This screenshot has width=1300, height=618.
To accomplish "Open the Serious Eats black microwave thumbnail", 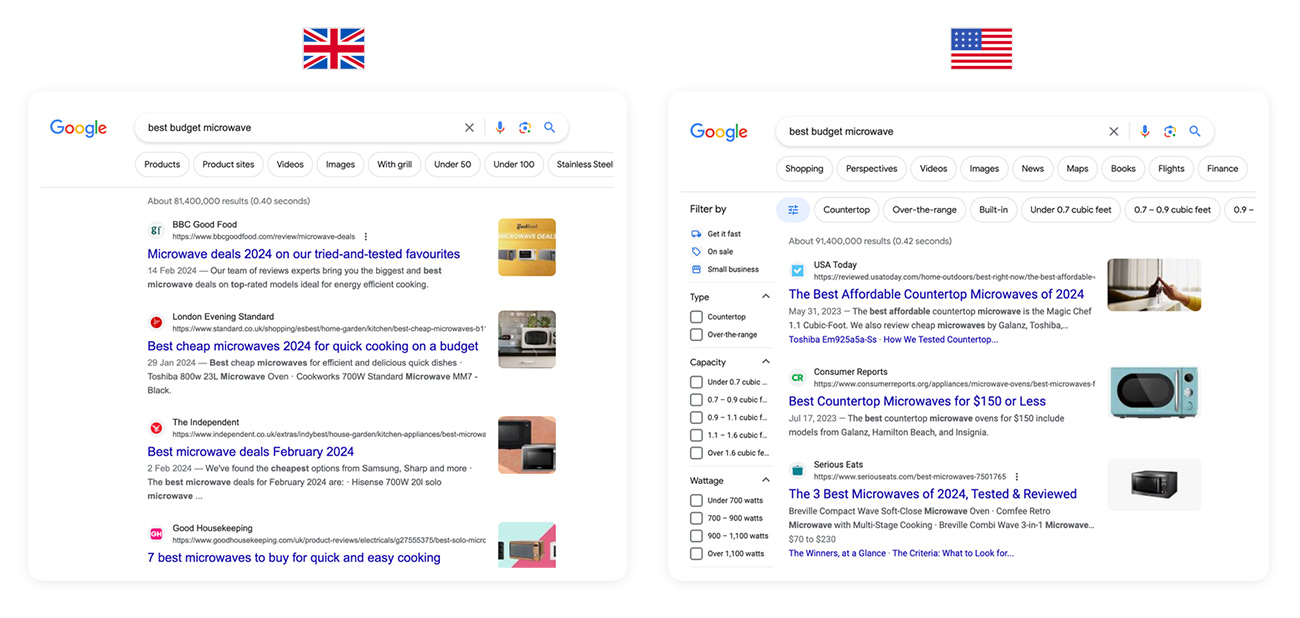I will click(x=1154, y=485).
